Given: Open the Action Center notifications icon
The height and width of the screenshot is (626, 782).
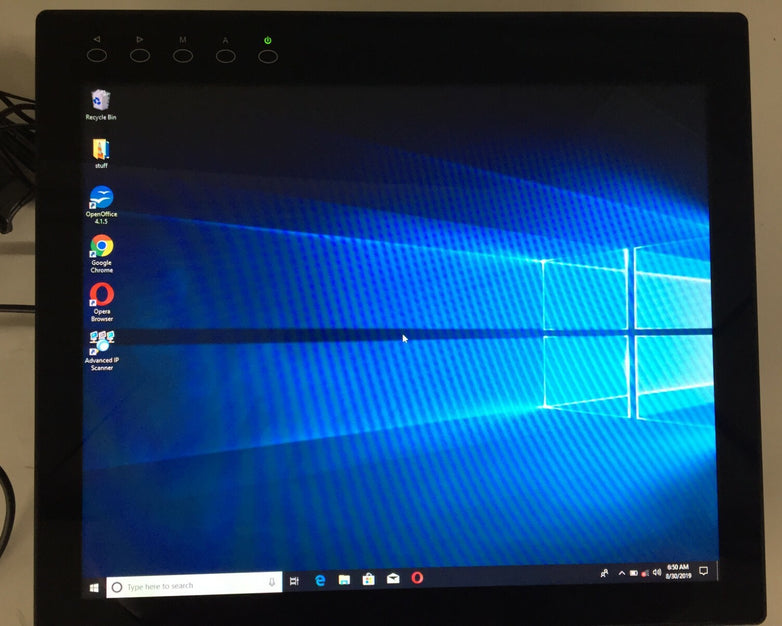Looking at the screenshot, I should tap(704, 571).
